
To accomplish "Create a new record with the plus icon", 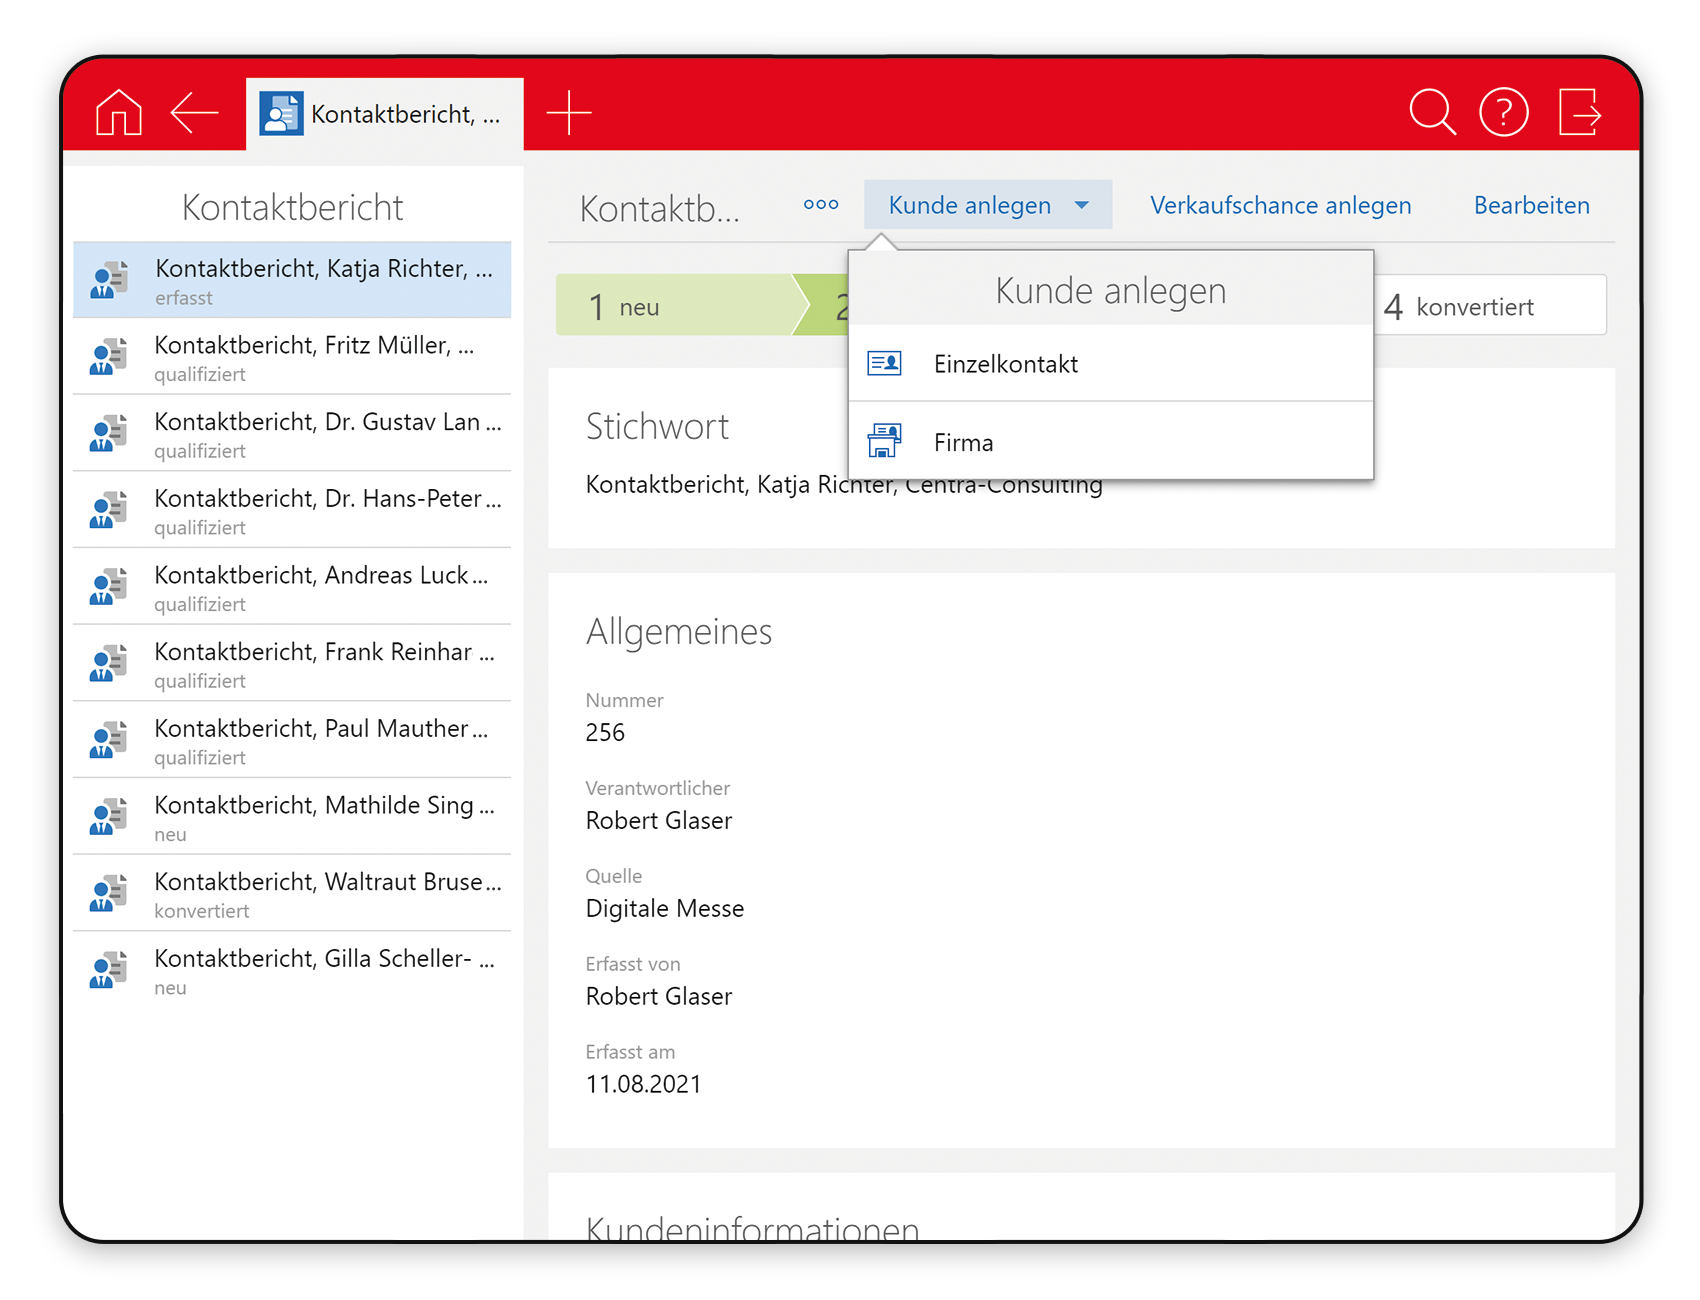I will pyautogui.click(x=569, y=113).
